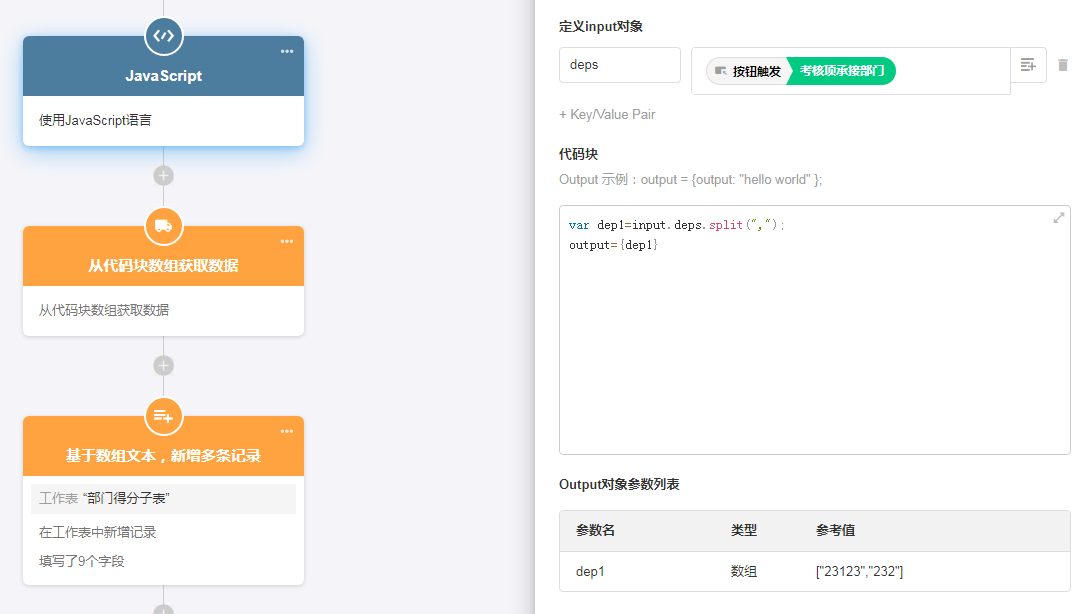This screenshot has width=1082, height=614.
Task: Click the JavaScript node code icon
Action: (163, 36)
